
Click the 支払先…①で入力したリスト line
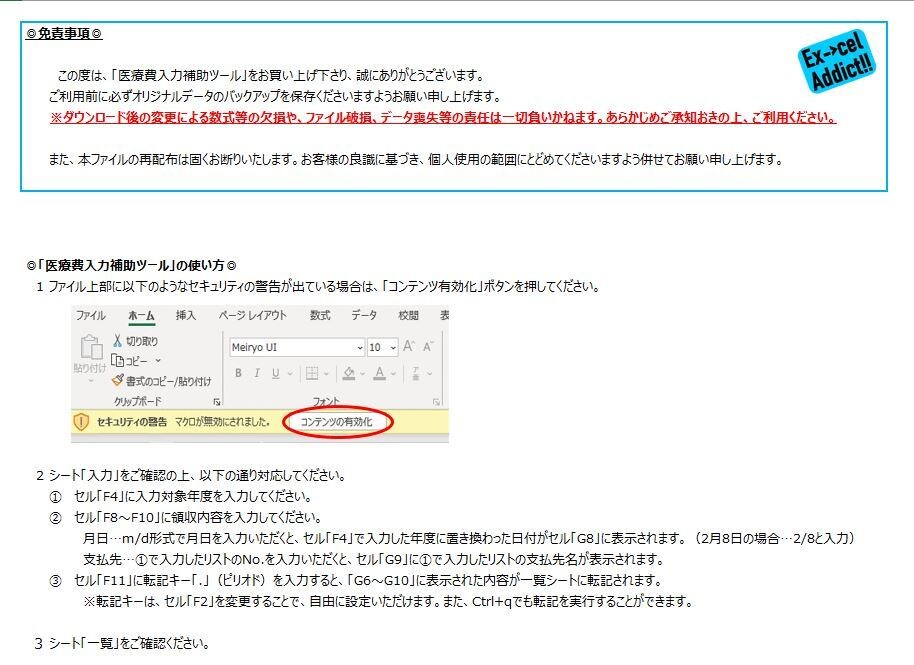[x=374, y=559]
